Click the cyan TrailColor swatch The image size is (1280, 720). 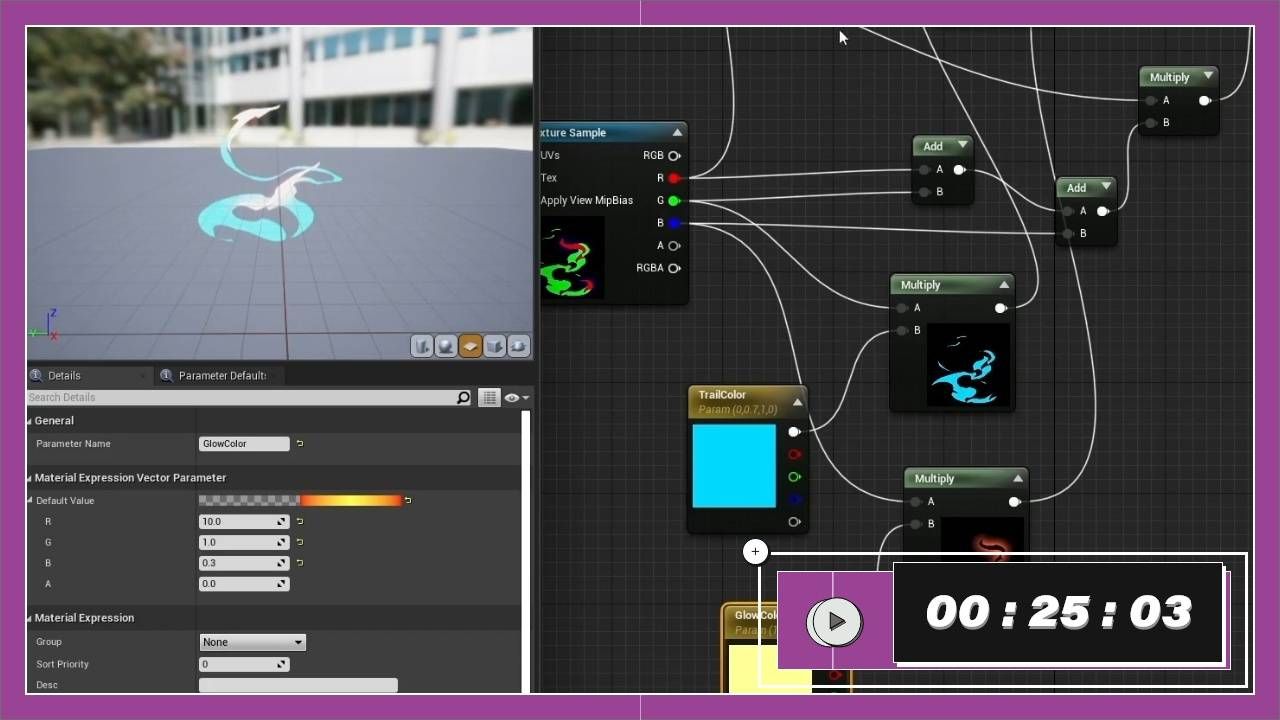734,466
